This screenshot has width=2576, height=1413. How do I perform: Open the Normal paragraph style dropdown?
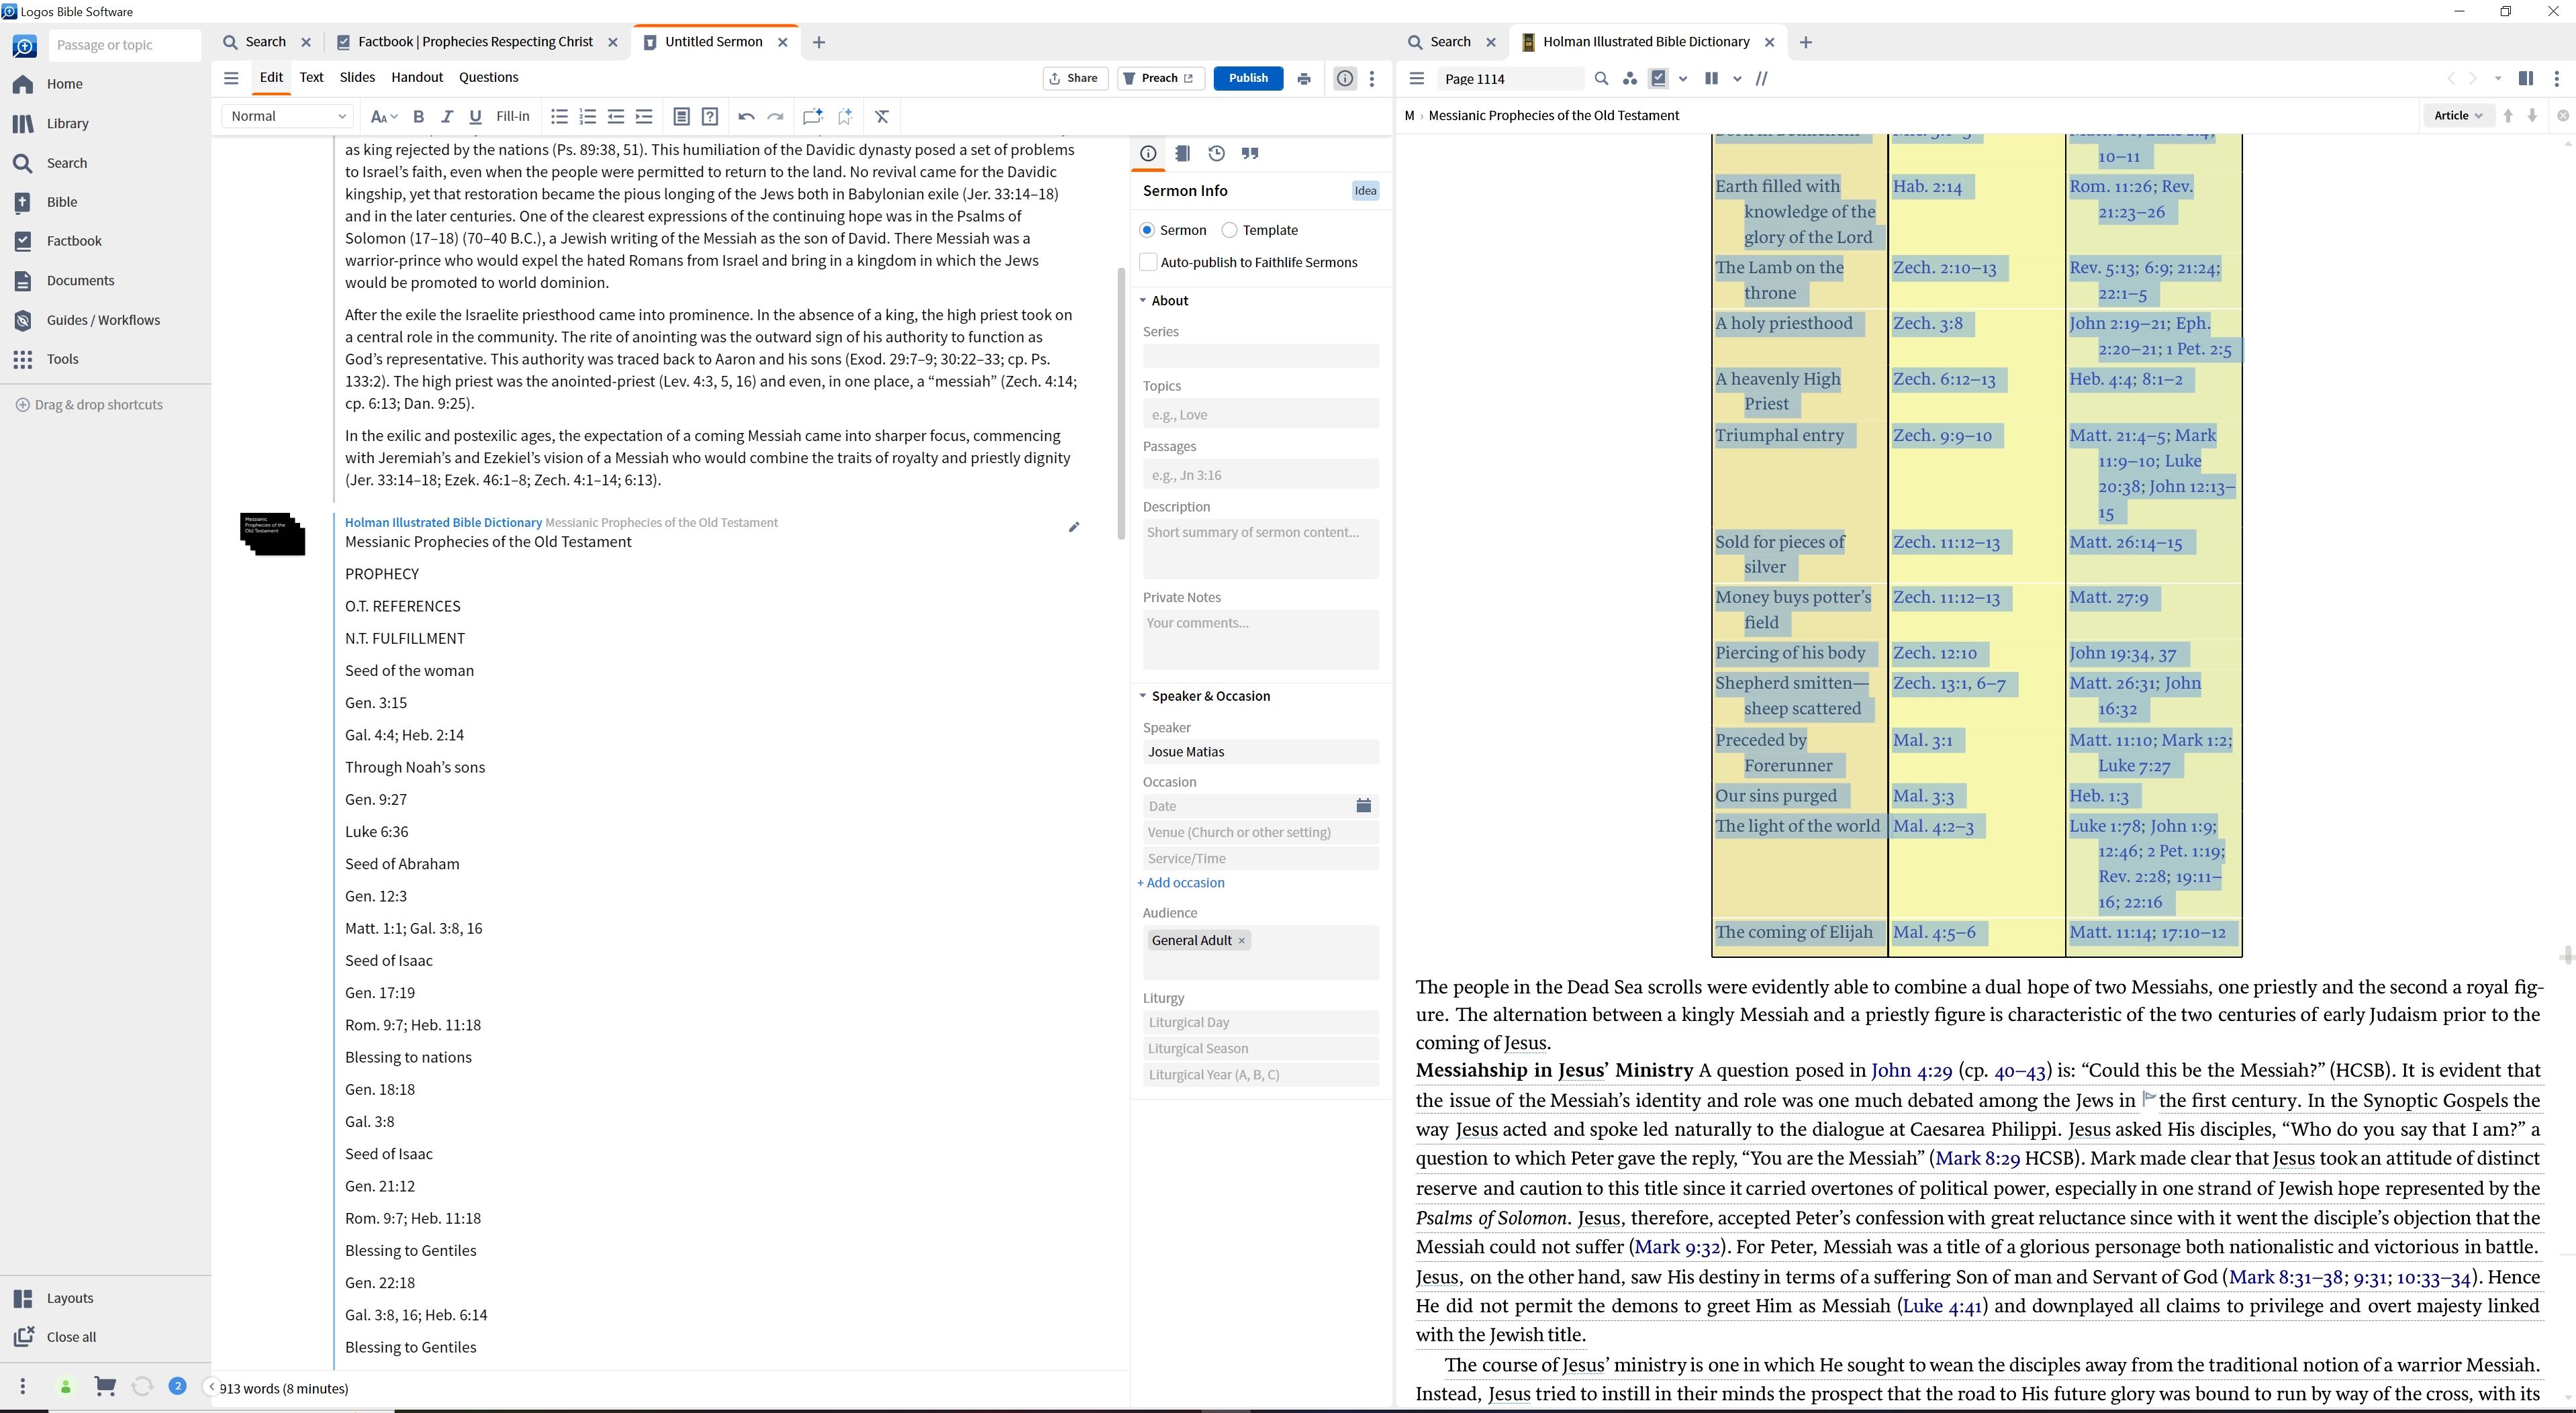(x=287, y=116)
